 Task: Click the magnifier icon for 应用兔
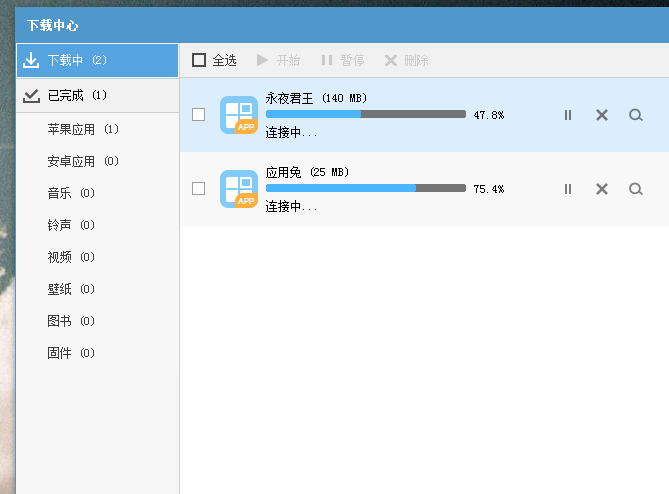tap(636, 189)
